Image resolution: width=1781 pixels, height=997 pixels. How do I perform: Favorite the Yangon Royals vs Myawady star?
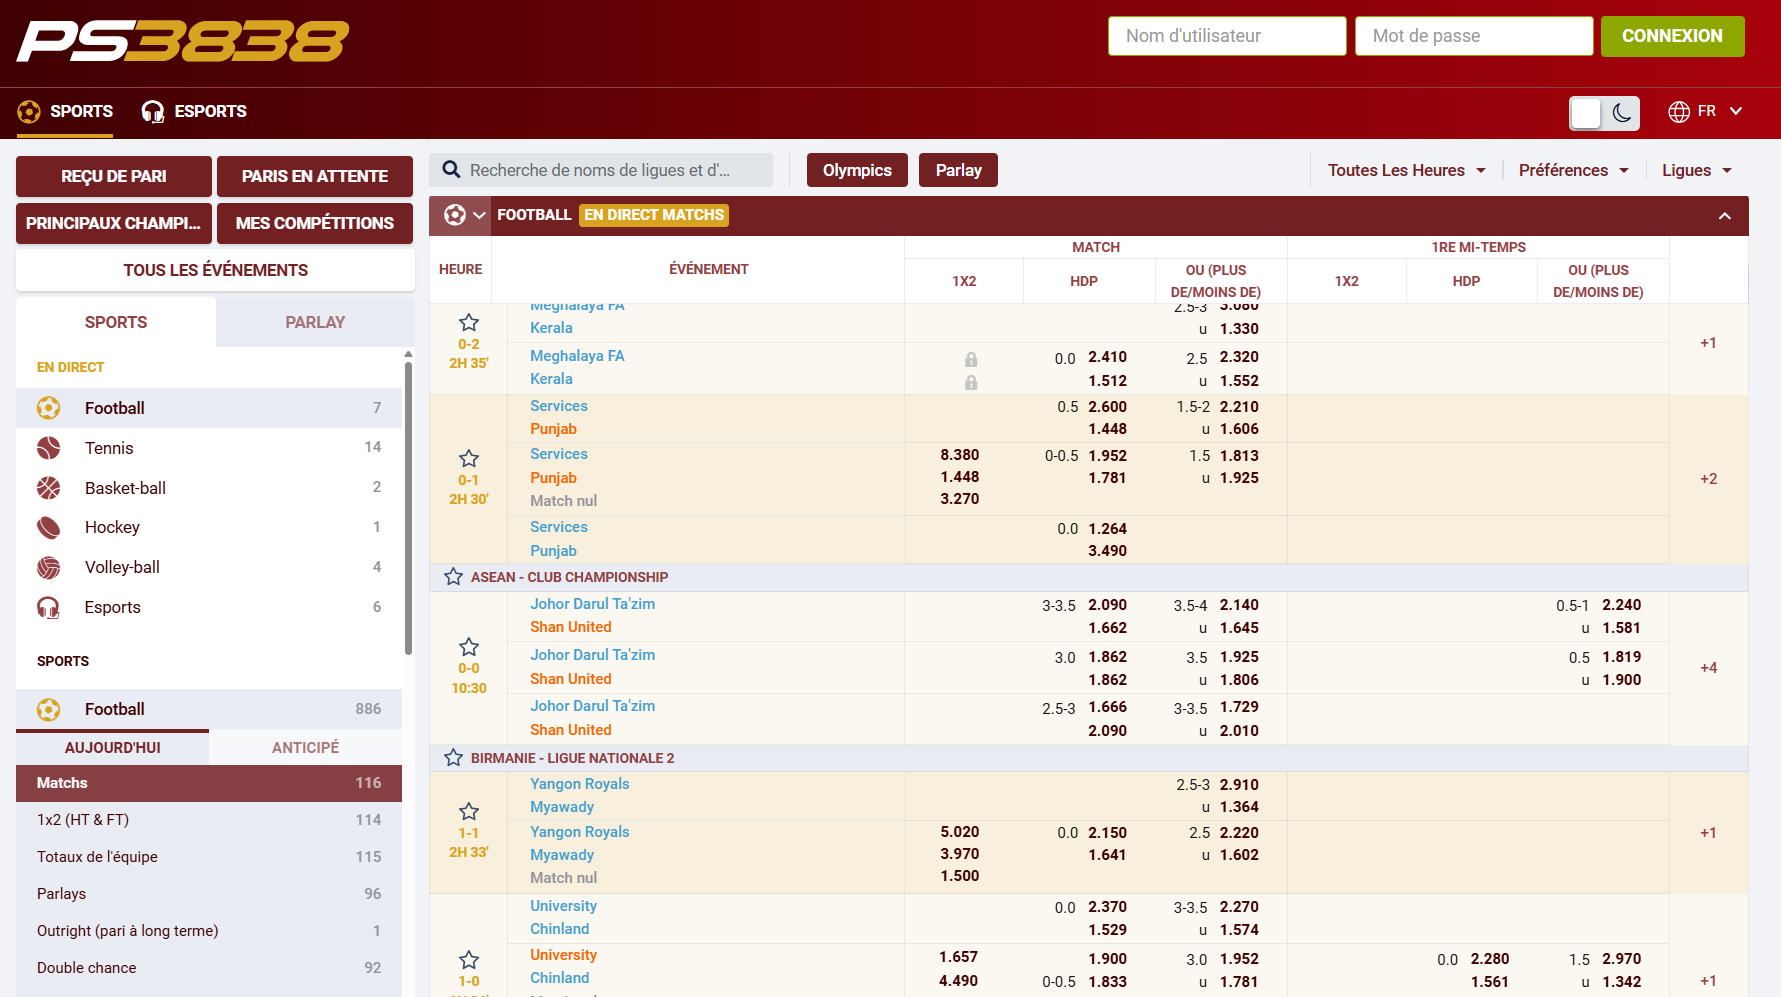pyautogui.click(x=469, y=812)
